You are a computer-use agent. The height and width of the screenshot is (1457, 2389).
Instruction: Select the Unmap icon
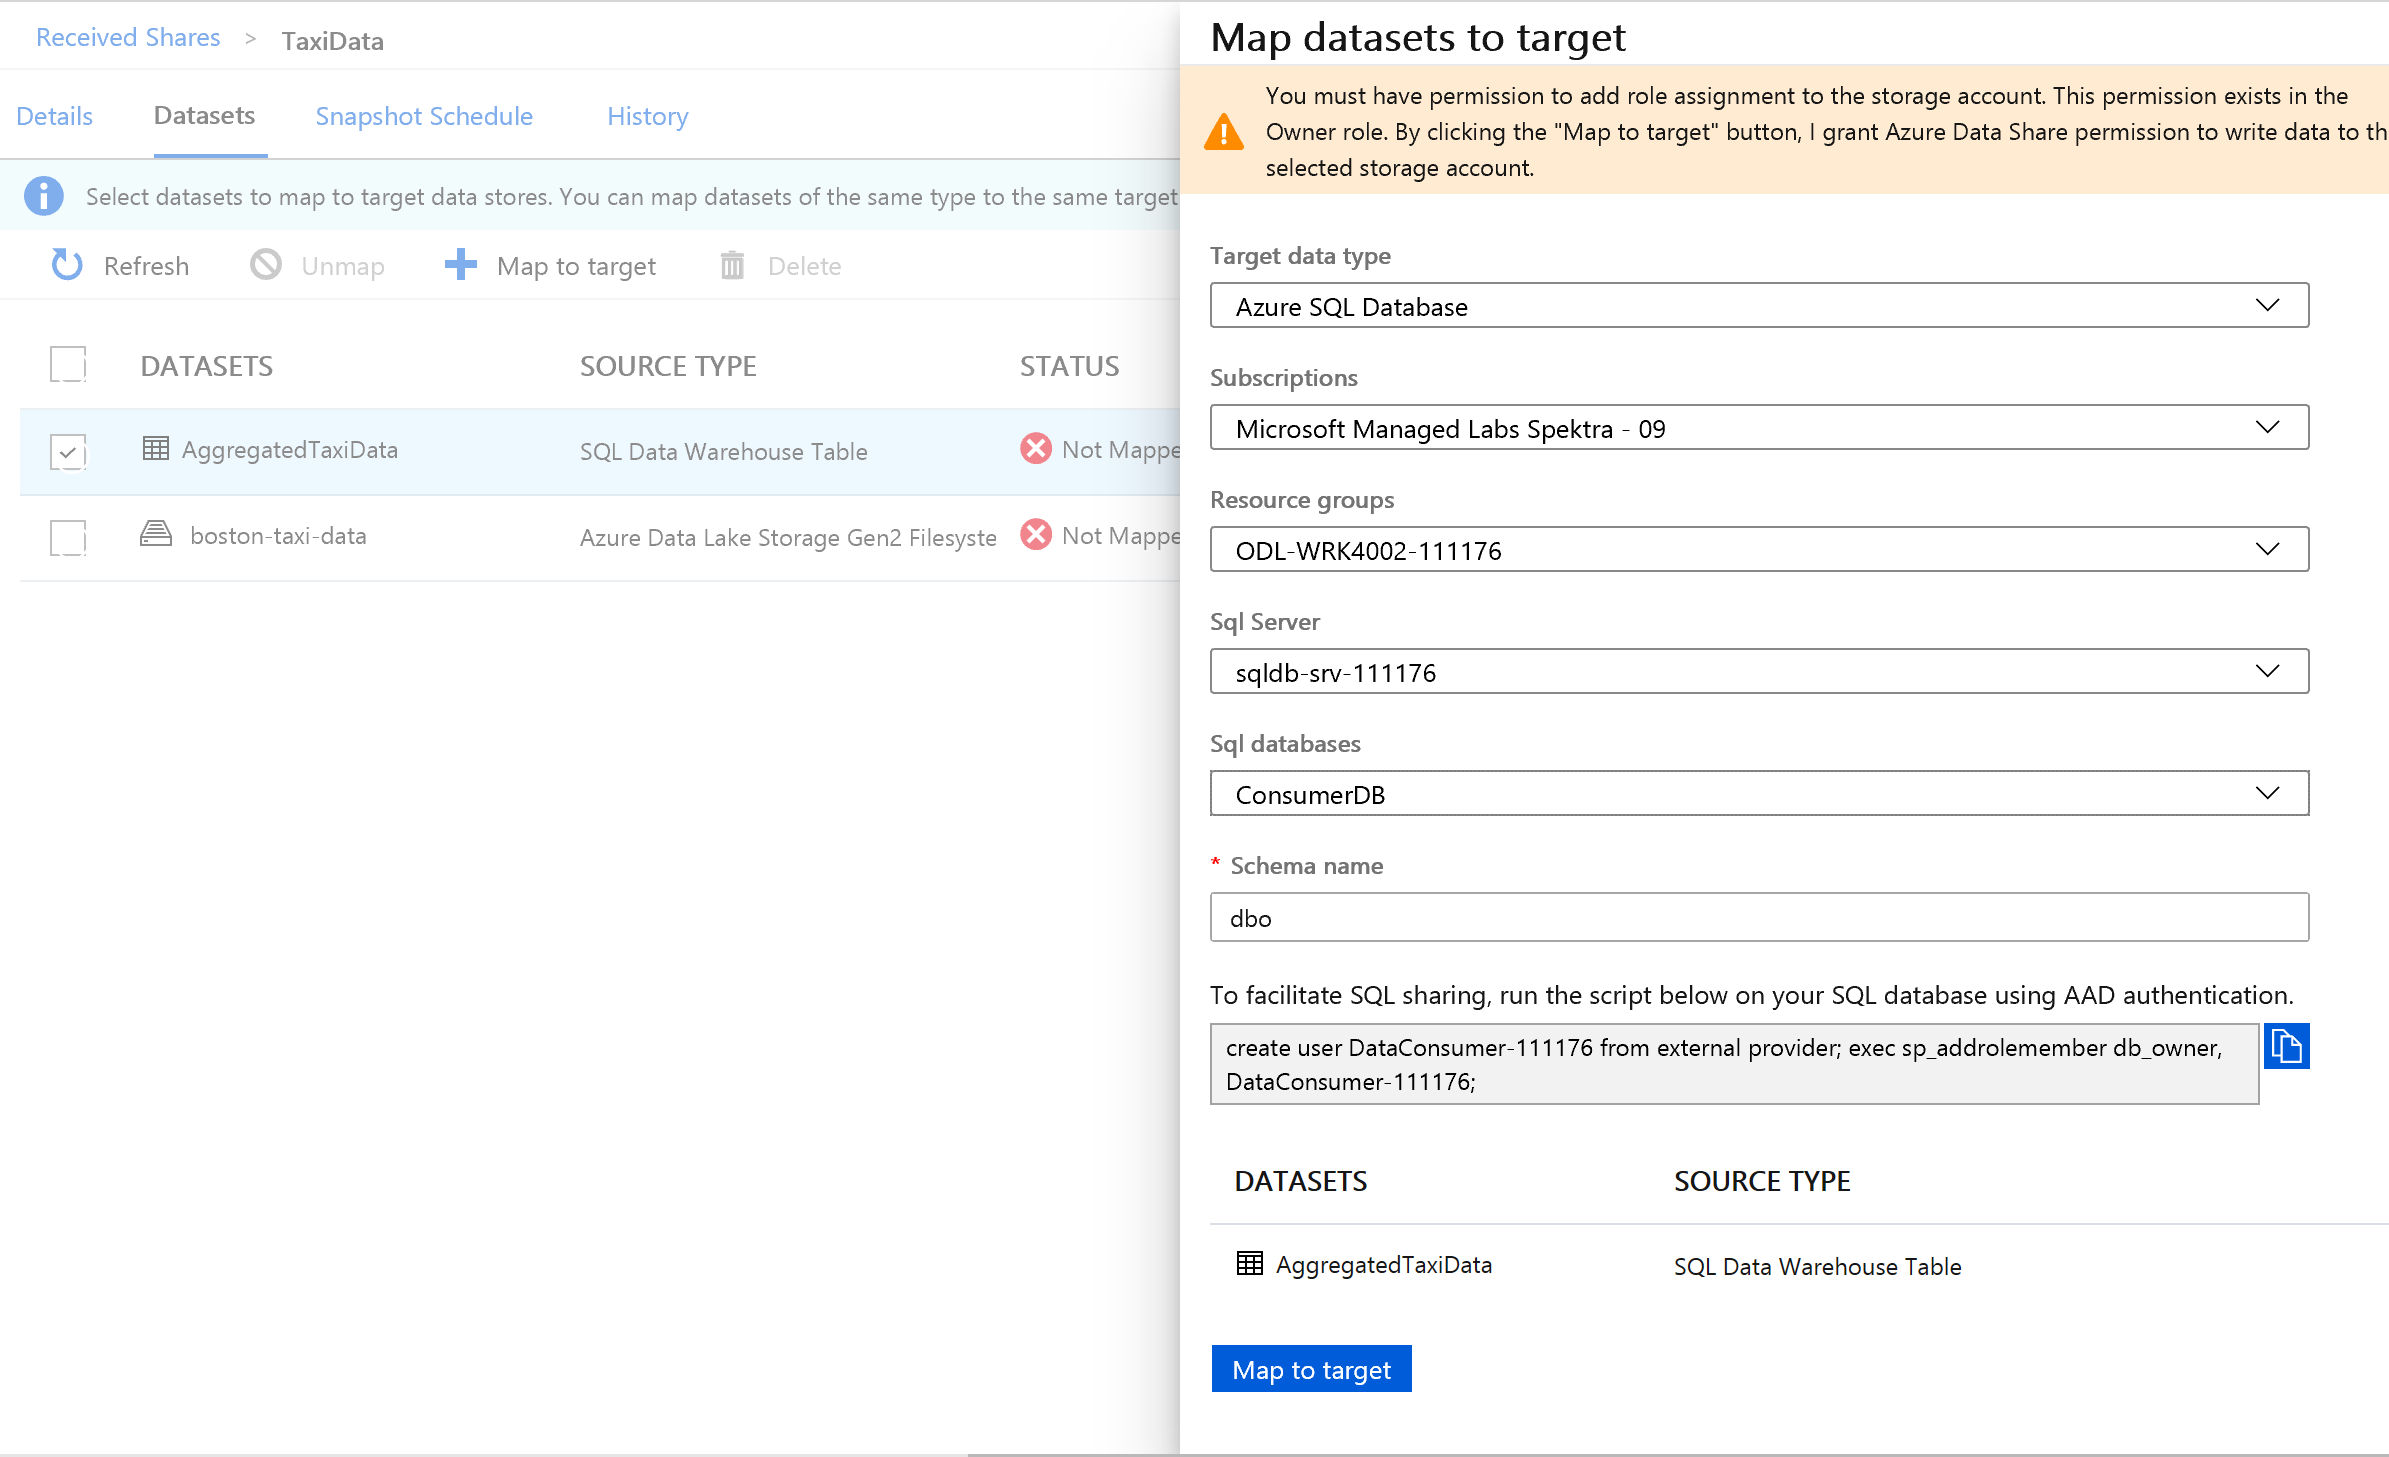265,265
